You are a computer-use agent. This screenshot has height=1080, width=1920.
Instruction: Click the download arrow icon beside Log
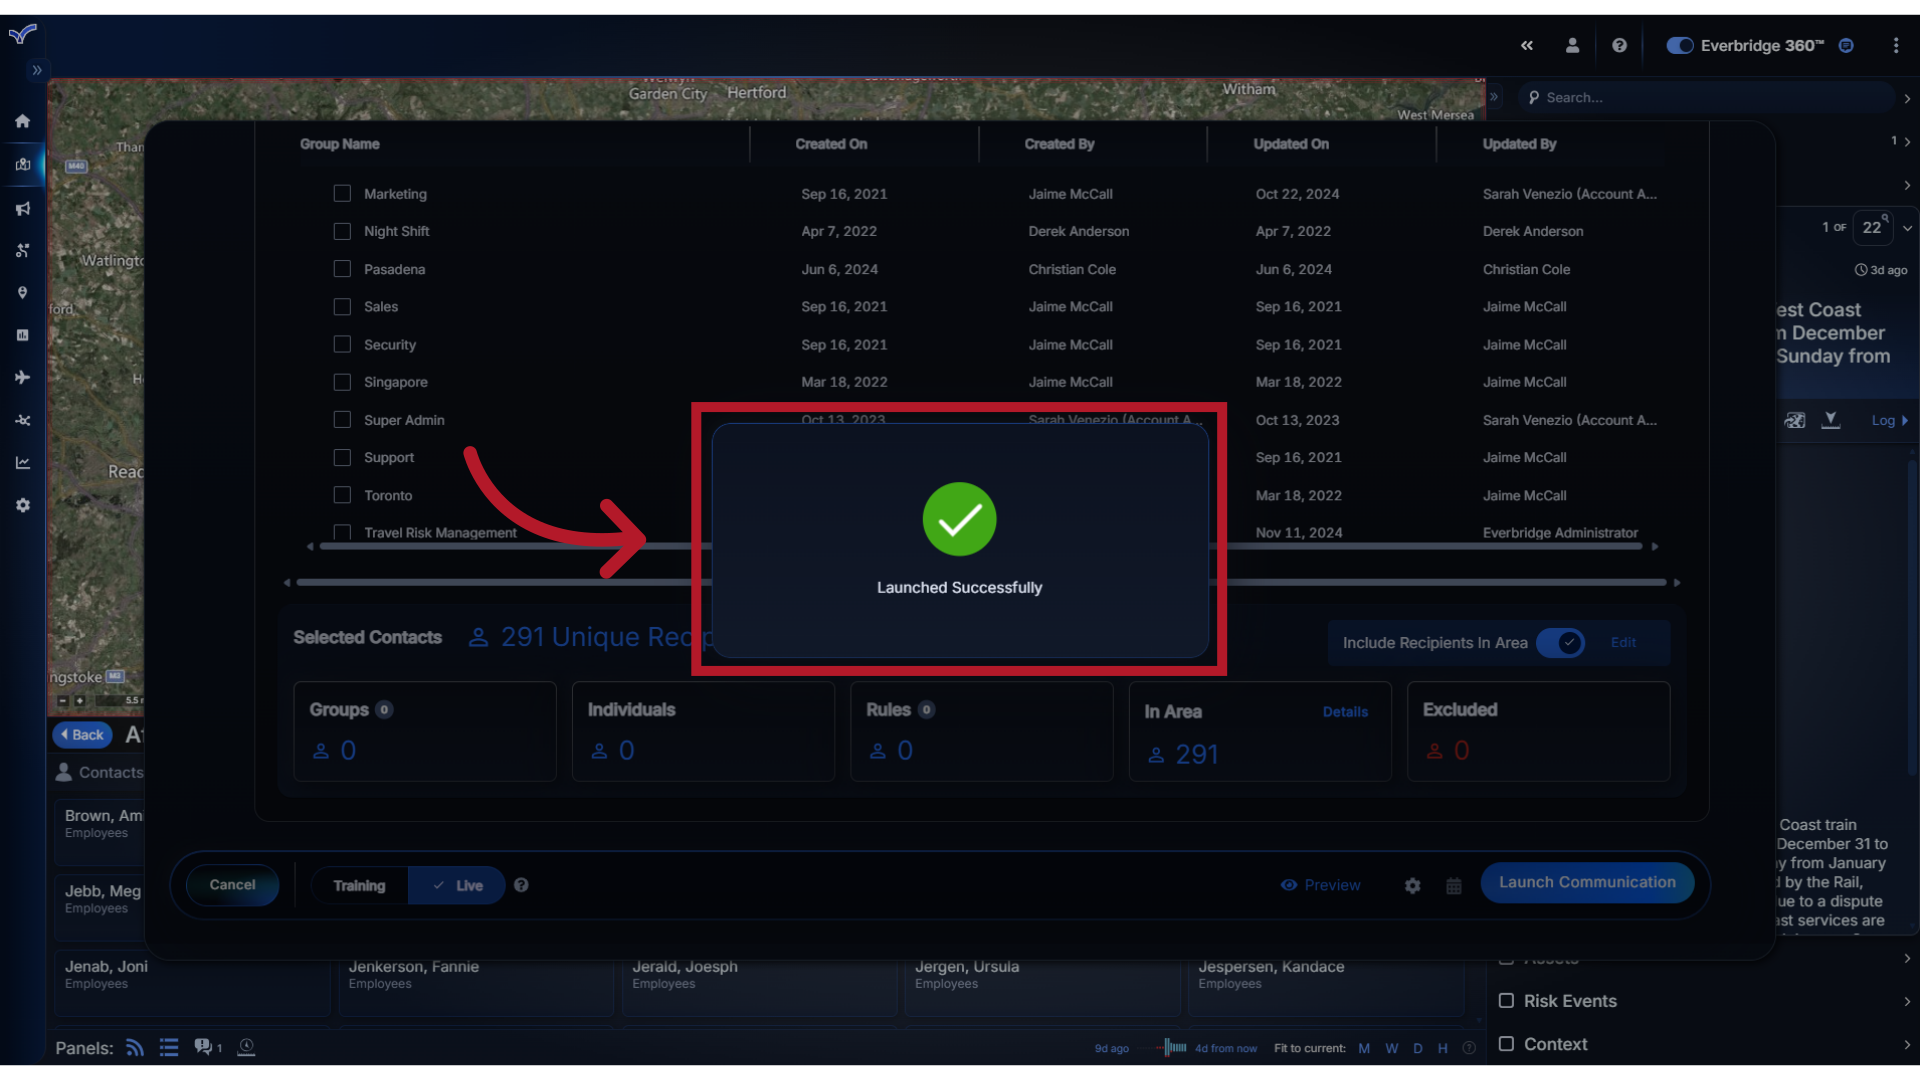pyautogui.click(x=1830, y=420)
